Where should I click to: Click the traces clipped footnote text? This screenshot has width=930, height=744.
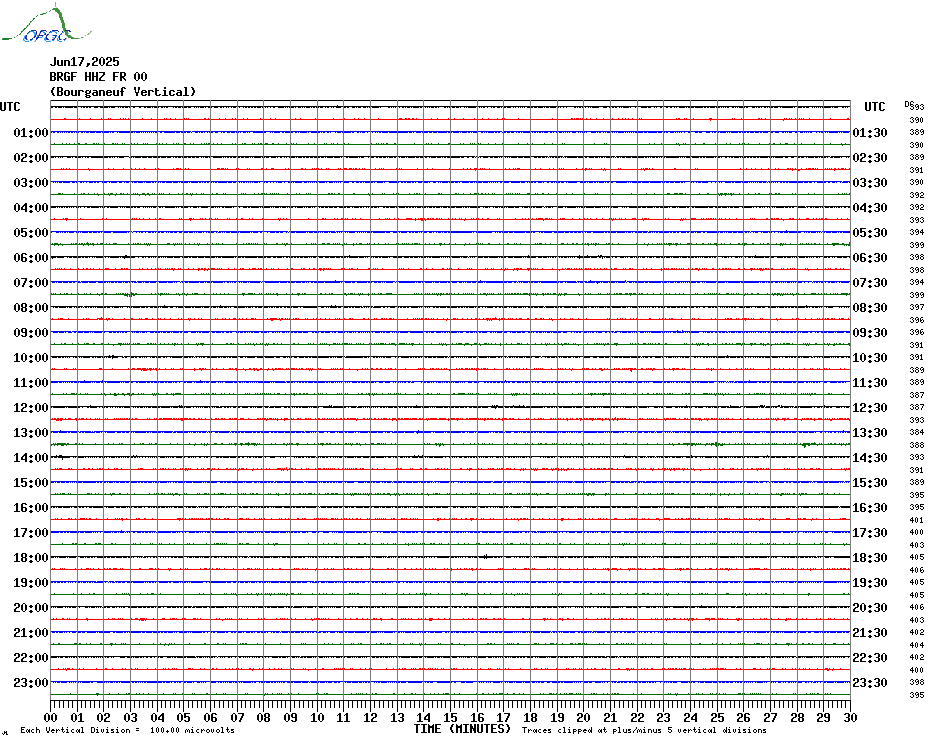coord(658,730)
